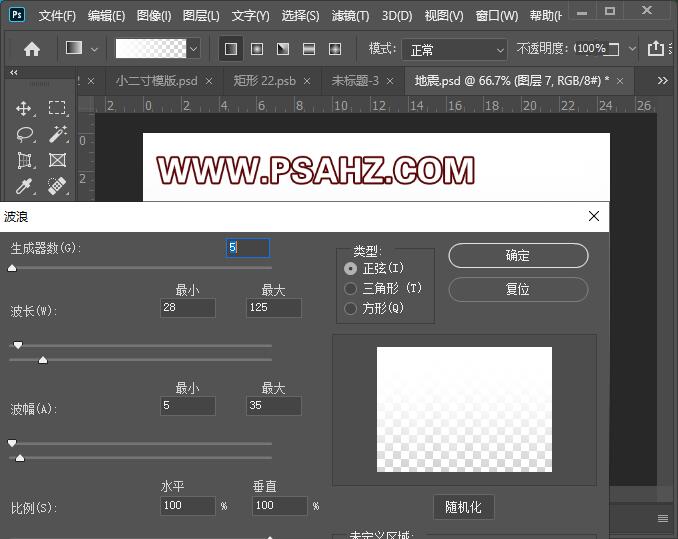Select the Spot Healing Brush tool

click(x=57, y=186)
